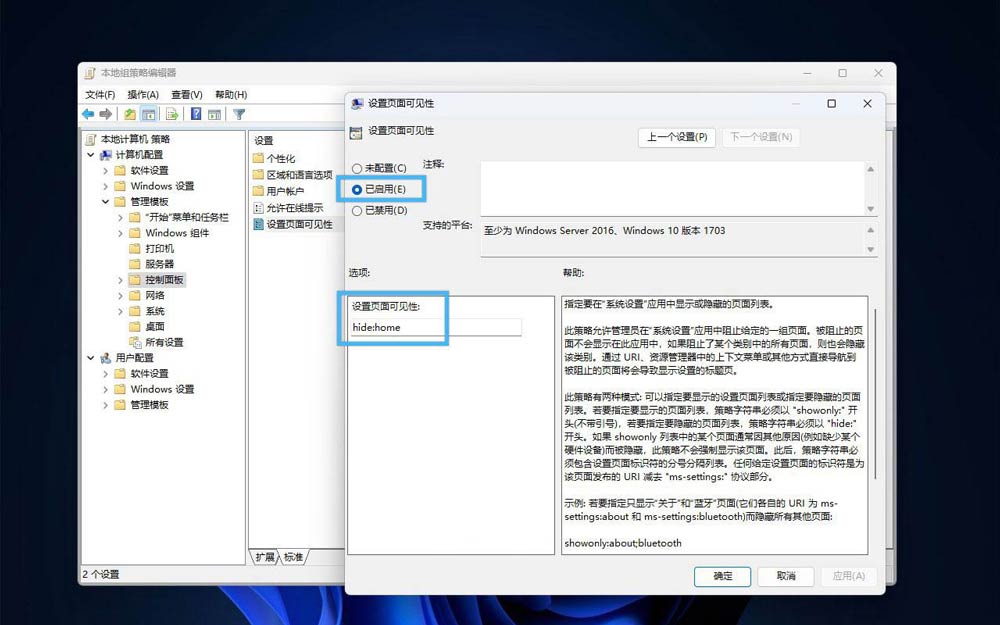This screenshot has width=1000, height=625.
Task: Click the blue Back arrow in toolbar
Action: click(89, 114)
